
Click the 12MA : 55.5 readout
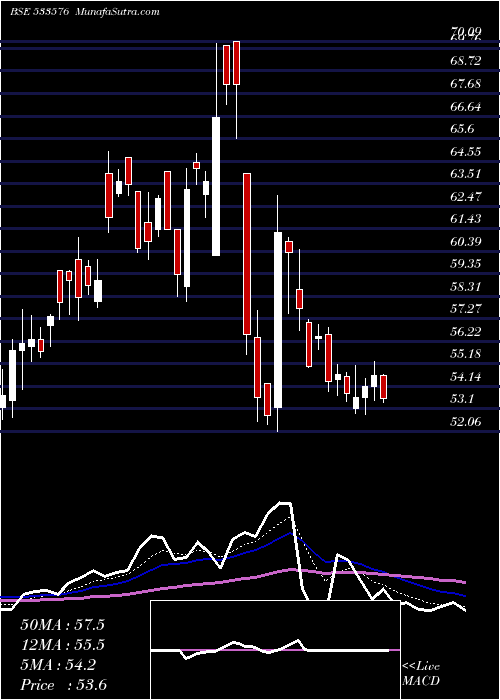click(62, 645)
